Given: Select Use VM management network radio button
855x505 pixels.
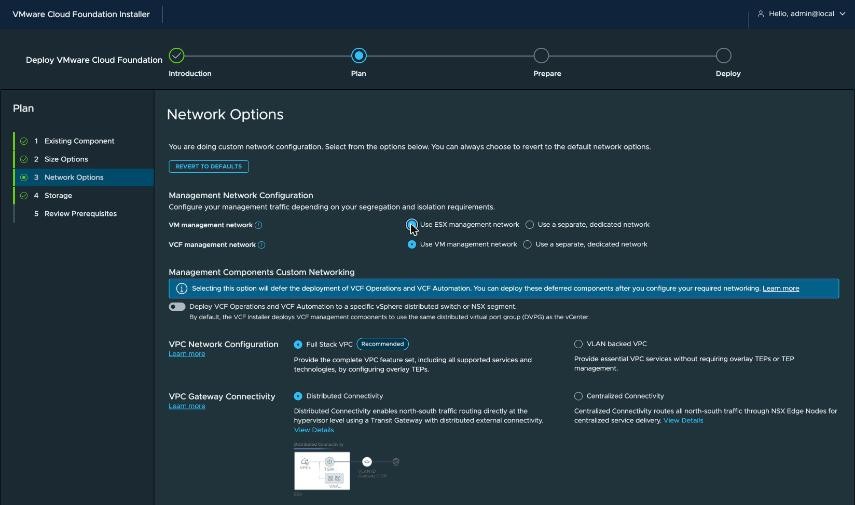Looking at the screenshot, I should click(412, 244).
